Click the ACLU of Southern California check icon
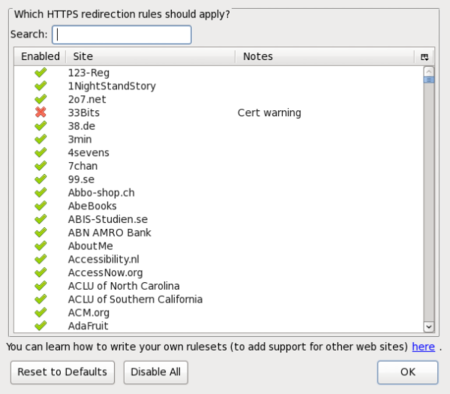Image resolution: width=450 pixels, height=394 pixels. tap(41, 299)
